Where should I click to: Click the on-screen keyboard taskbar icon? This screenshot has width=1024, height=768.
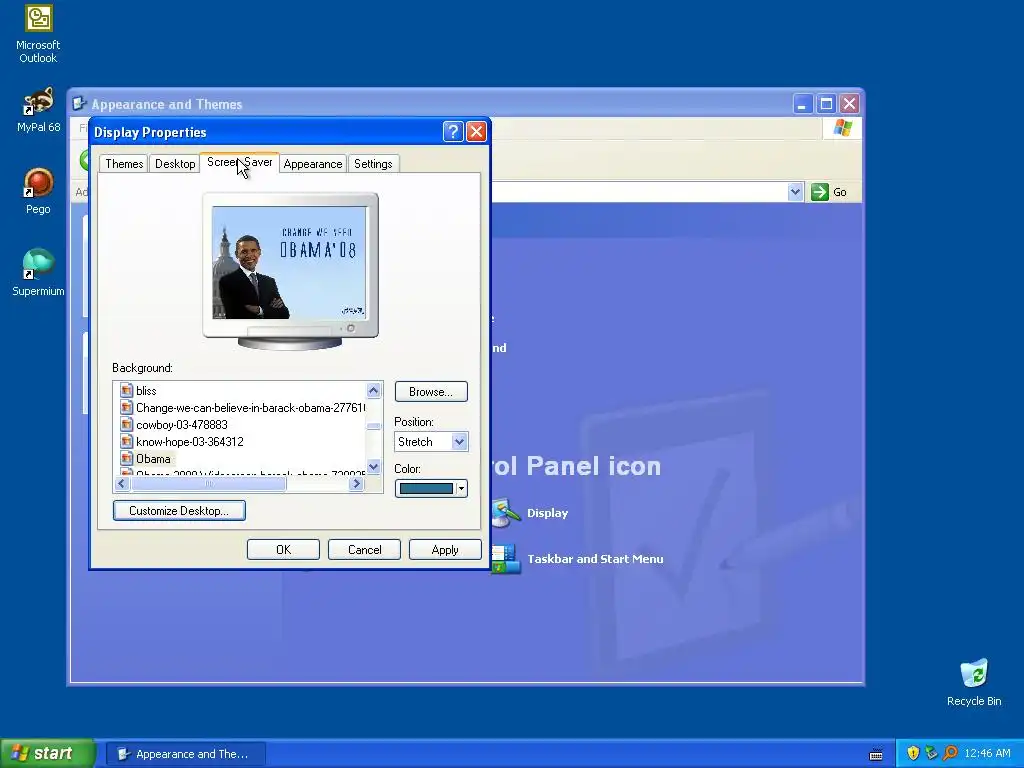pos(876,754)
